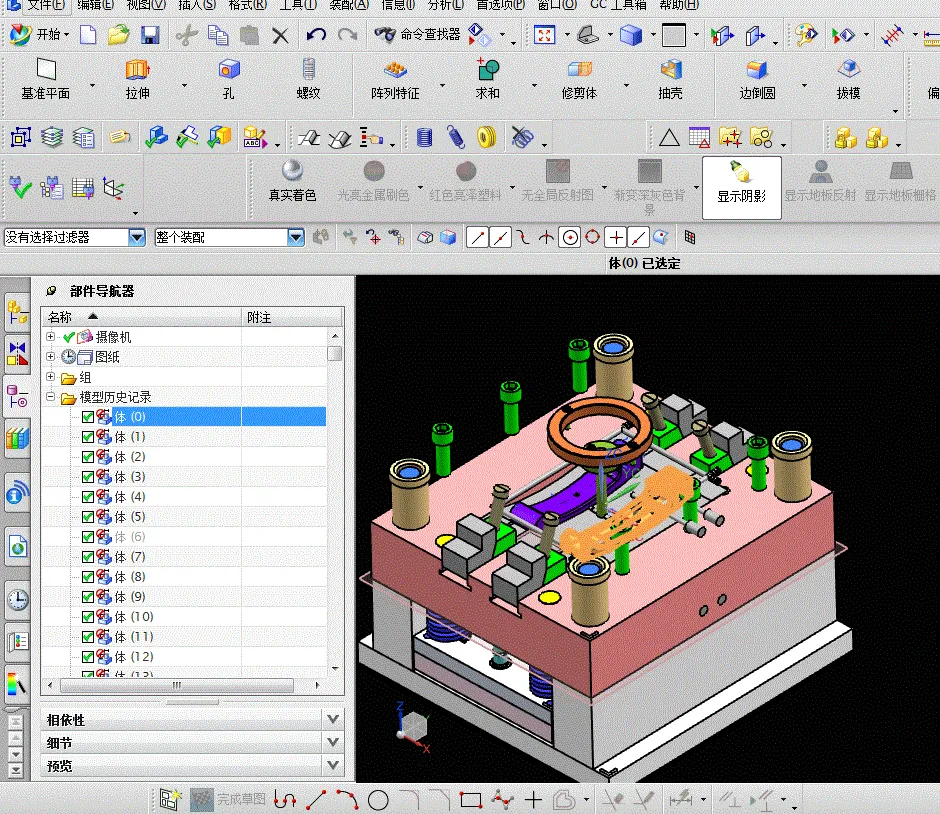This screenshot has height=814, width=940.
Task: Click the Undo arrow icon
Action: [x=316, y=35]
